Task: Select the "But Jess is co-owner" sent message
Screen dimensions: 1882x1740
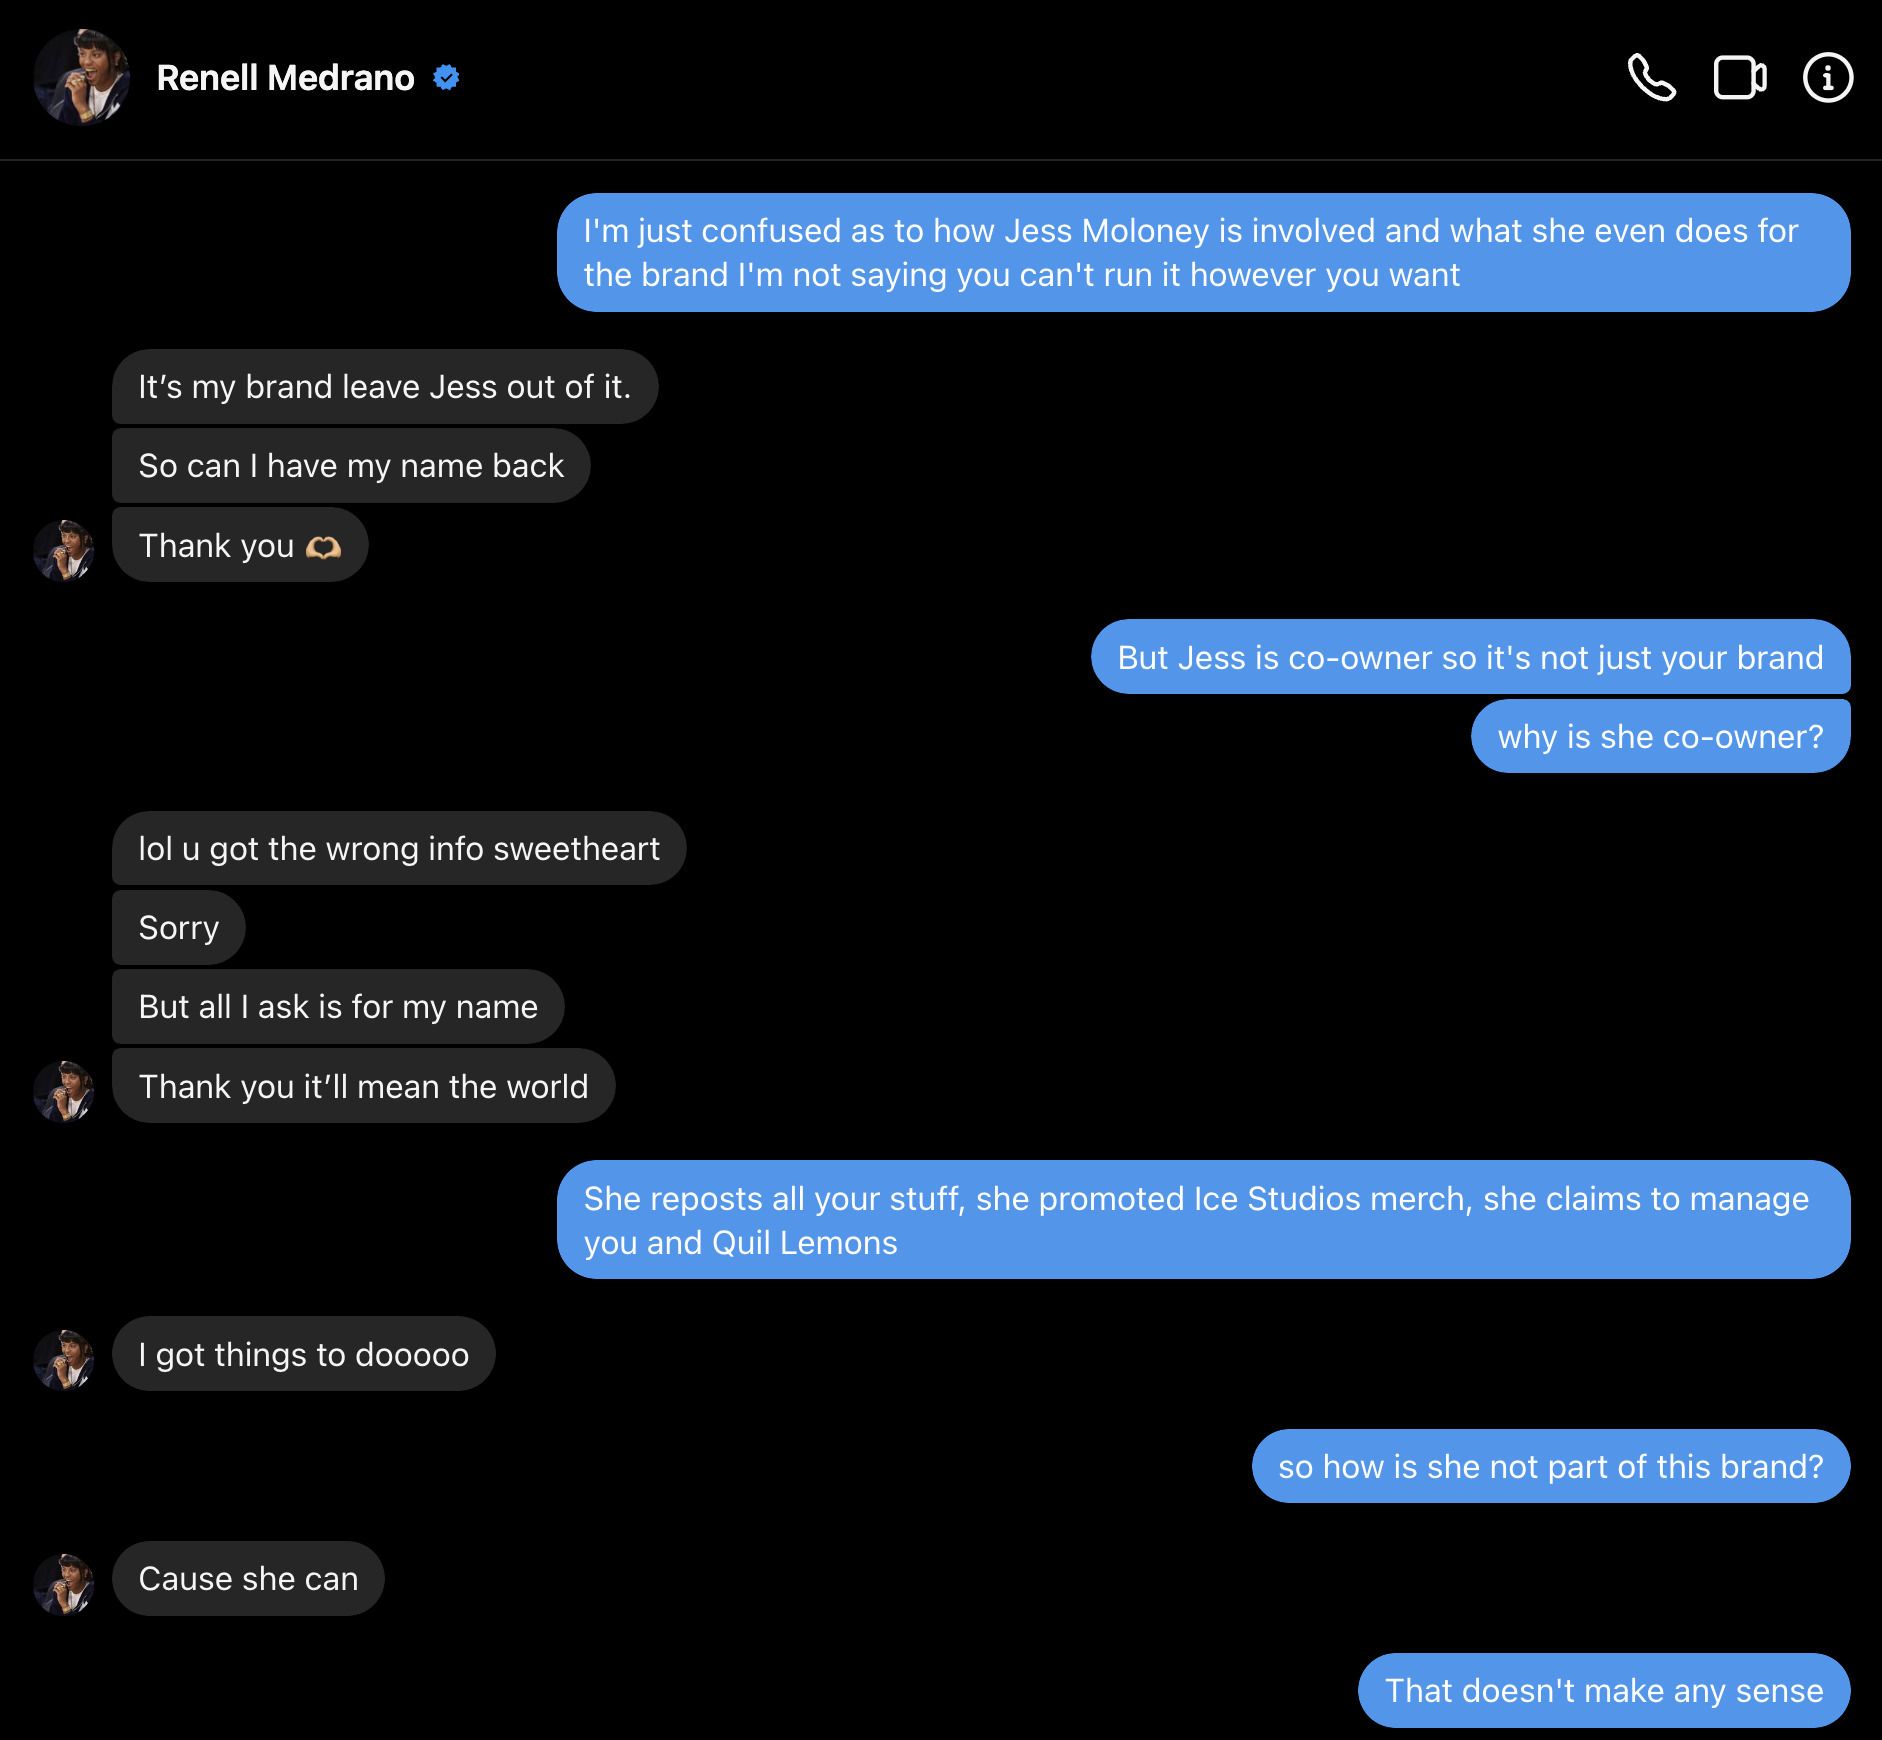Action: tap(1470, 658)
